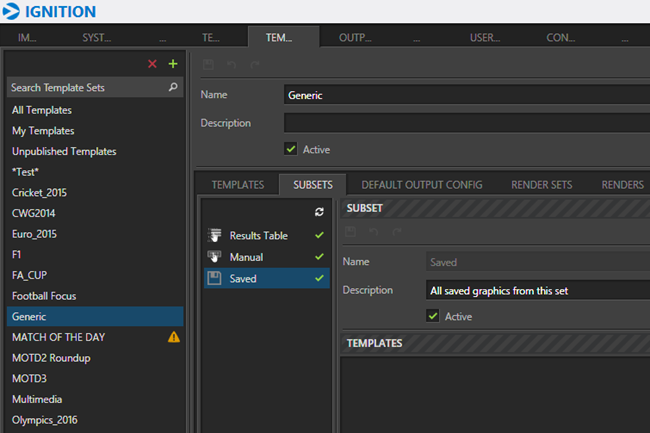This screenshot has width=650, height=433.
Task: Select All Templates in the list
Action: coord(95,110)
